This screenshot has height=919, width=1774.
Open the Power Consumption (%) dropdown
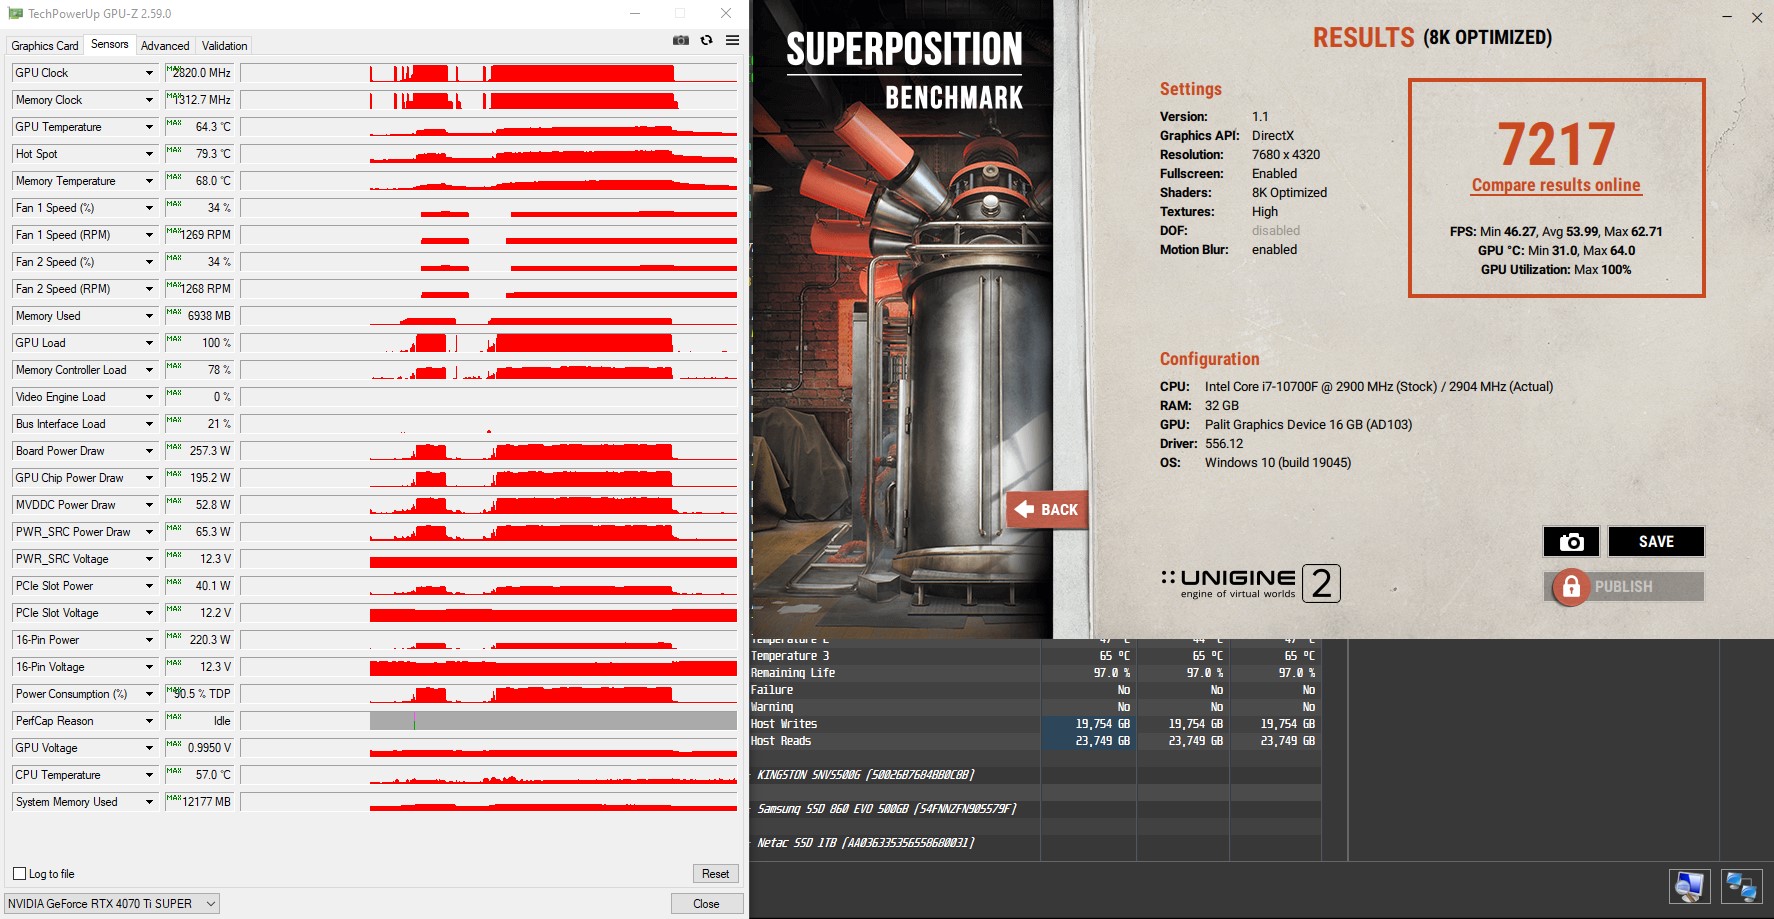[149, 694]
